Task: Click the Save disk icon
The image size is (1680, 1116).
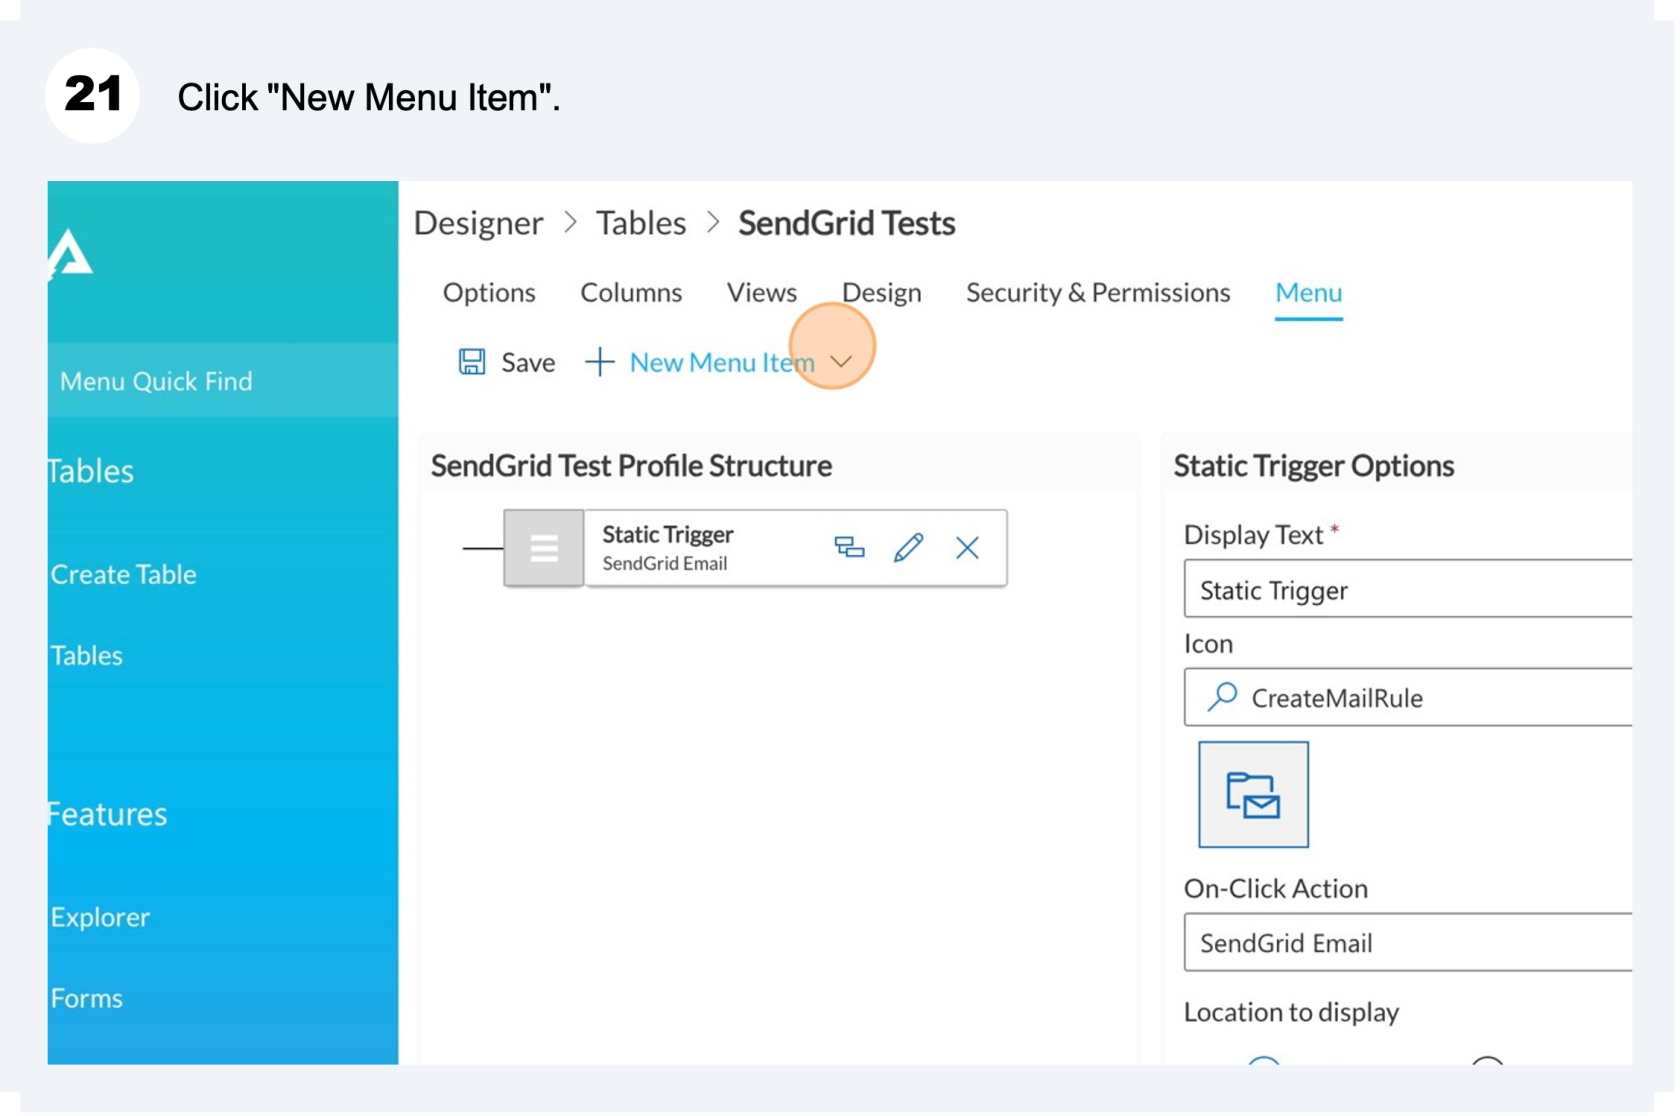Action: pyautogui.click(x=472, y=362)
